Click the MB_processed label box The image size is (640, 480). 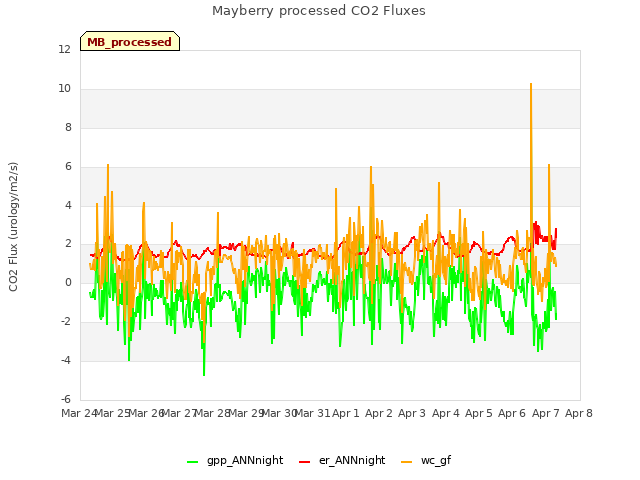coord(130,41)
